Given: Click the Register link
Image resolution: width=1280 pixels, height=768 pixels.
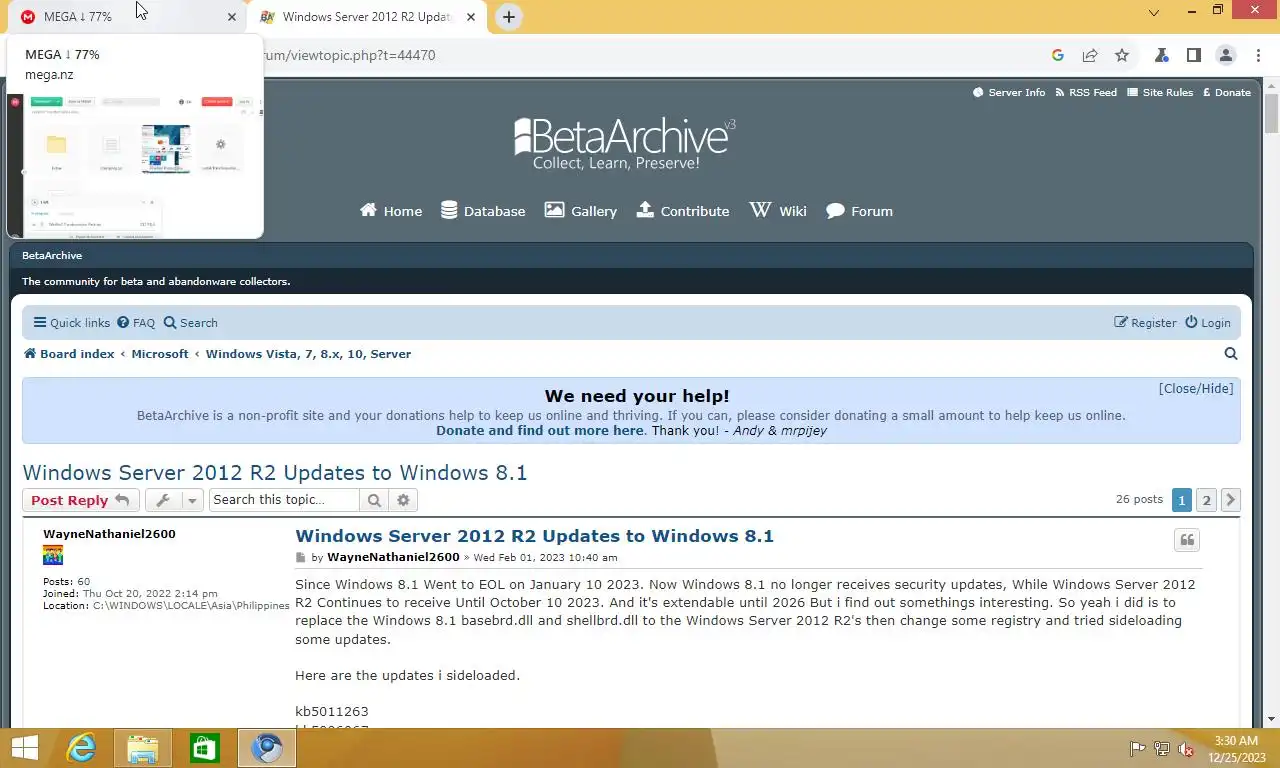Looking at the screenshot, I should tap(1146, 323).
